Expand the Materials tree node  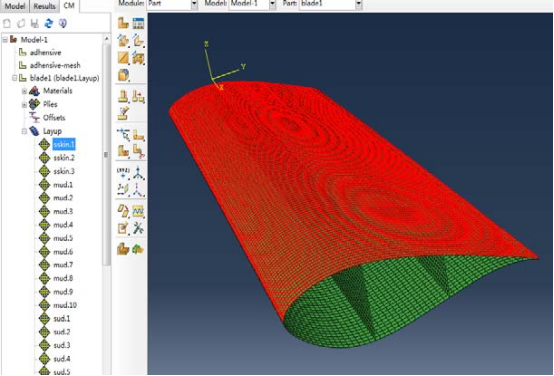click(x=24, y=91)
